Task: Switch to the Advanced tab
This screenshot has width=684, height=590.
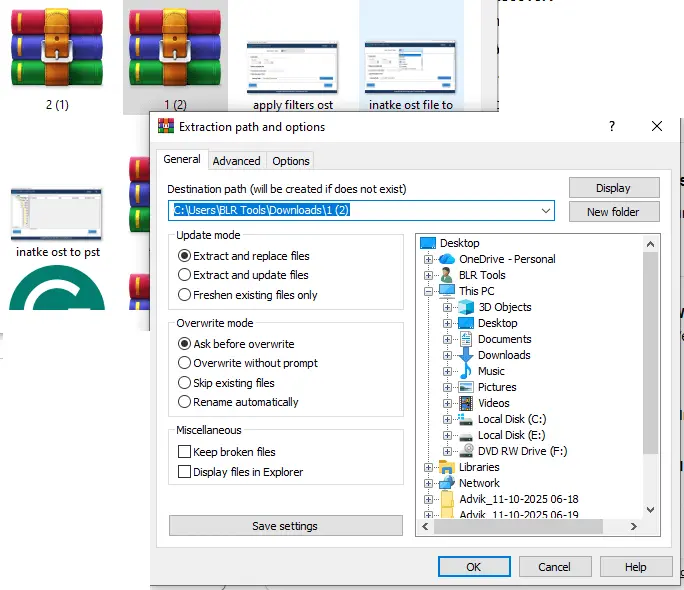Action: tap(236, 161)
